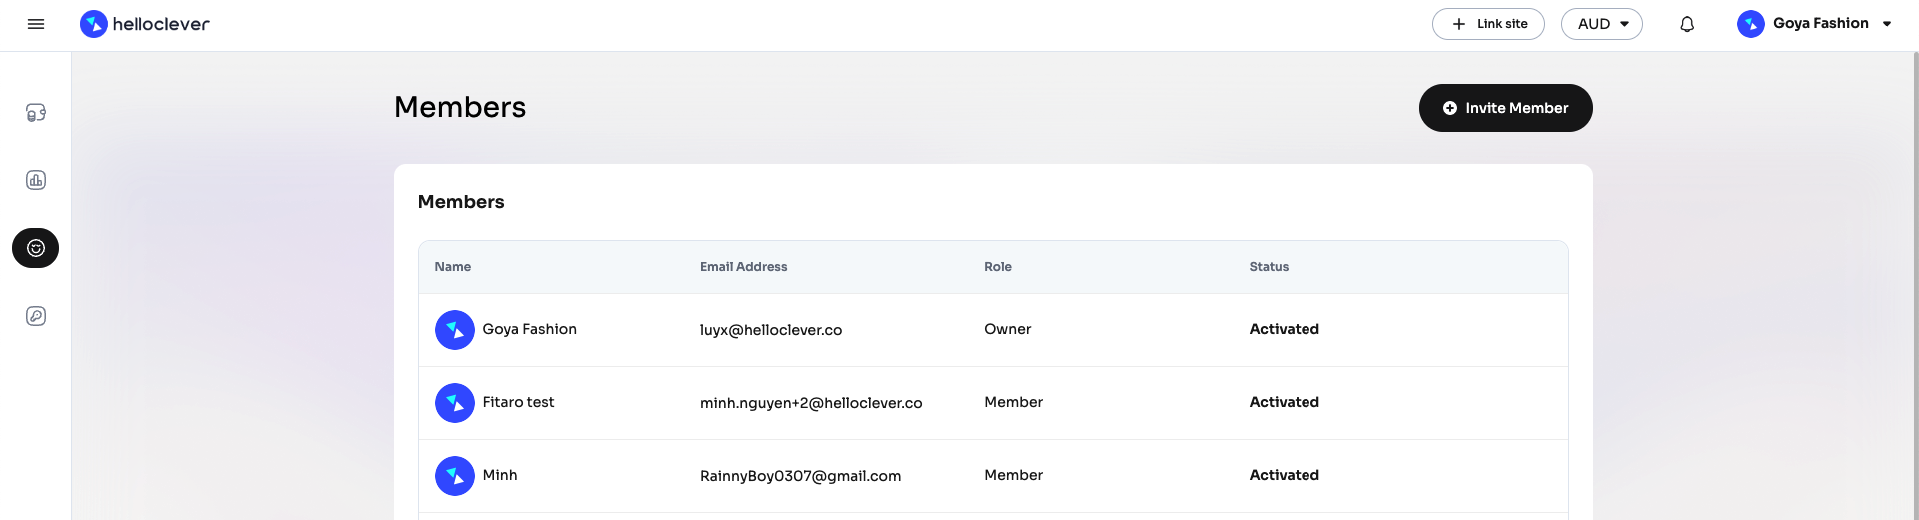Screen dimensions: 1919x520
Task: Open the bar chart analytics icon
Action: 36,180
